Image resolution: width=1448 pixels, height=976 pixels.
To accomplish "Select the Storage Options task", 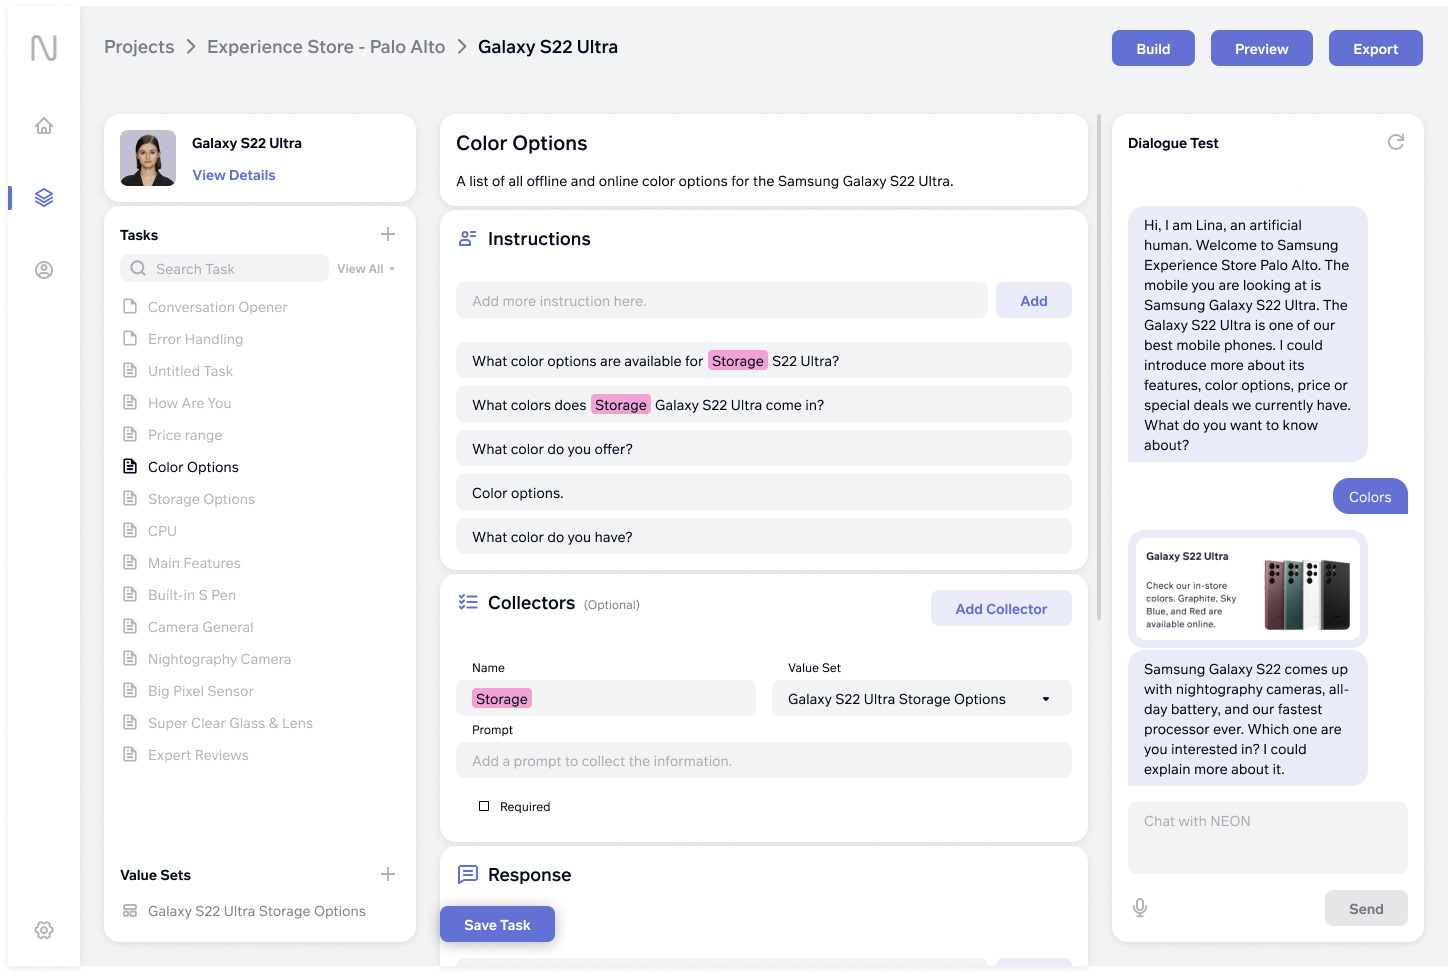I will pyautogui.click(x=201, y=499).
